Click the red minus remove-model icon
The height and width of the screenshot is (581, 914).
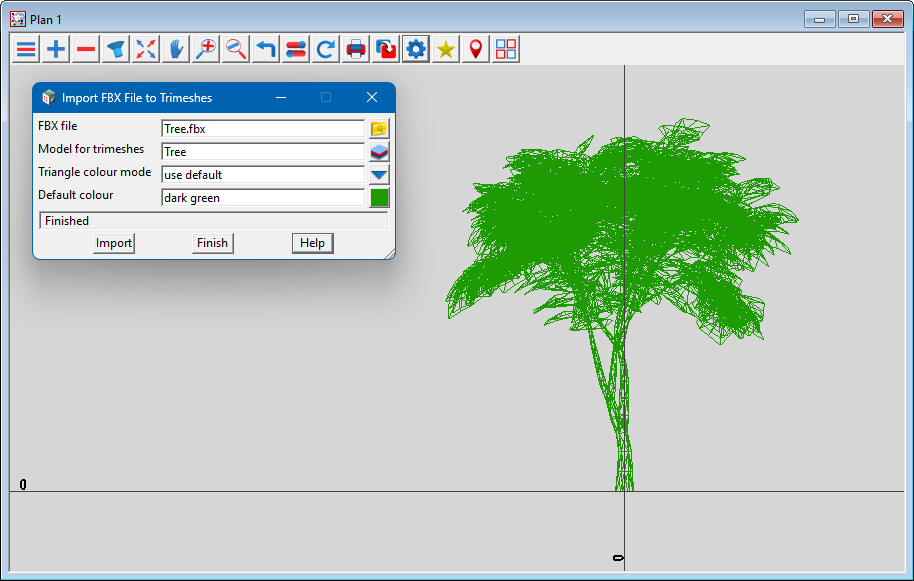pyautogui.click(x=86, y=49)
